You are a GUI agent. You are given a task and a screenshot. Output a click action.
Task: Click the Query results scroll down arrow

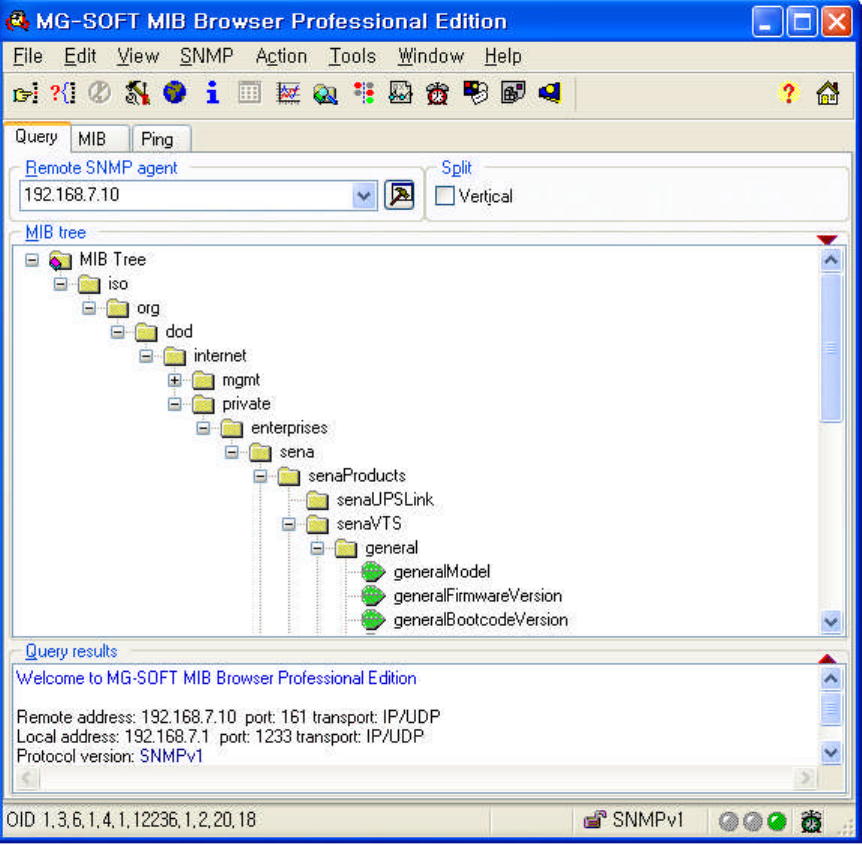(x=831, y=752)
